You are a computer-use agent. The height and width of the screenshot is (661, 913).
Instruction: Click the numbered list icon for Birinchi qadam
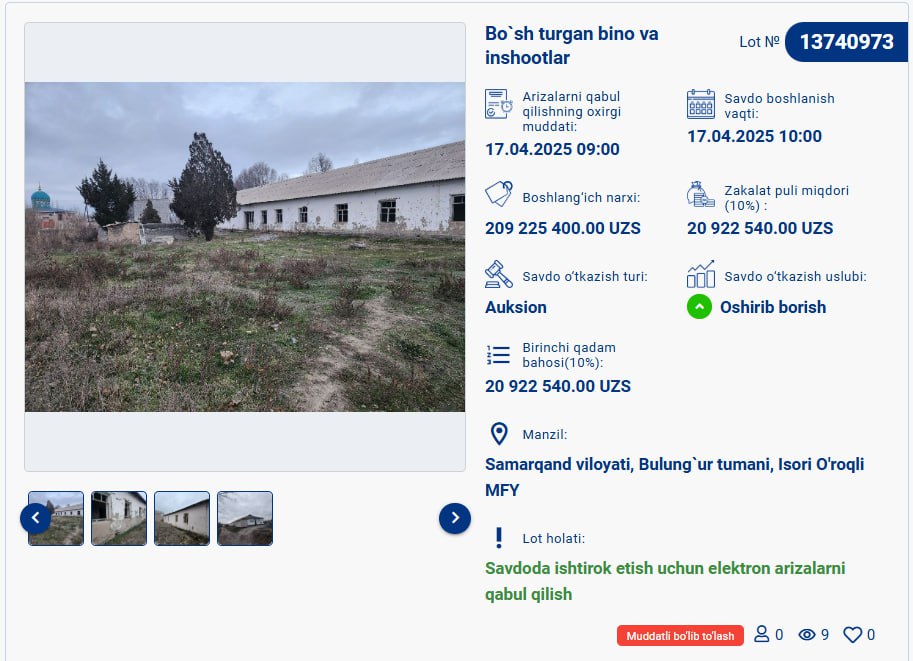498,355
